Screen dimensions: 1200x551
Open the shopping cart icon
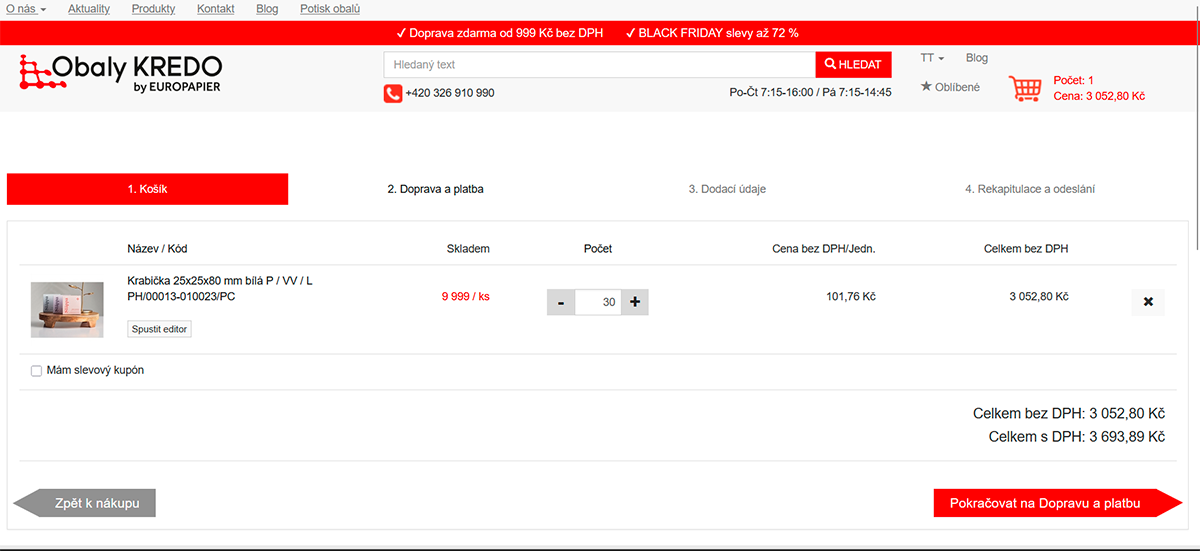pyautogui.click(x=1025, y=88)
